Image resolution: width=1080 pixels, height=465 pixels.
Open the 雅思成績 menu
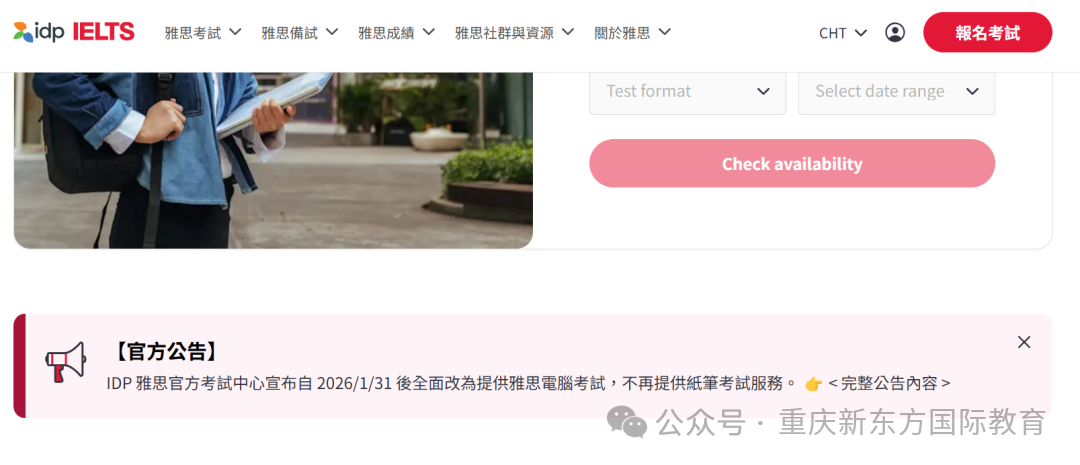point(397,32)
